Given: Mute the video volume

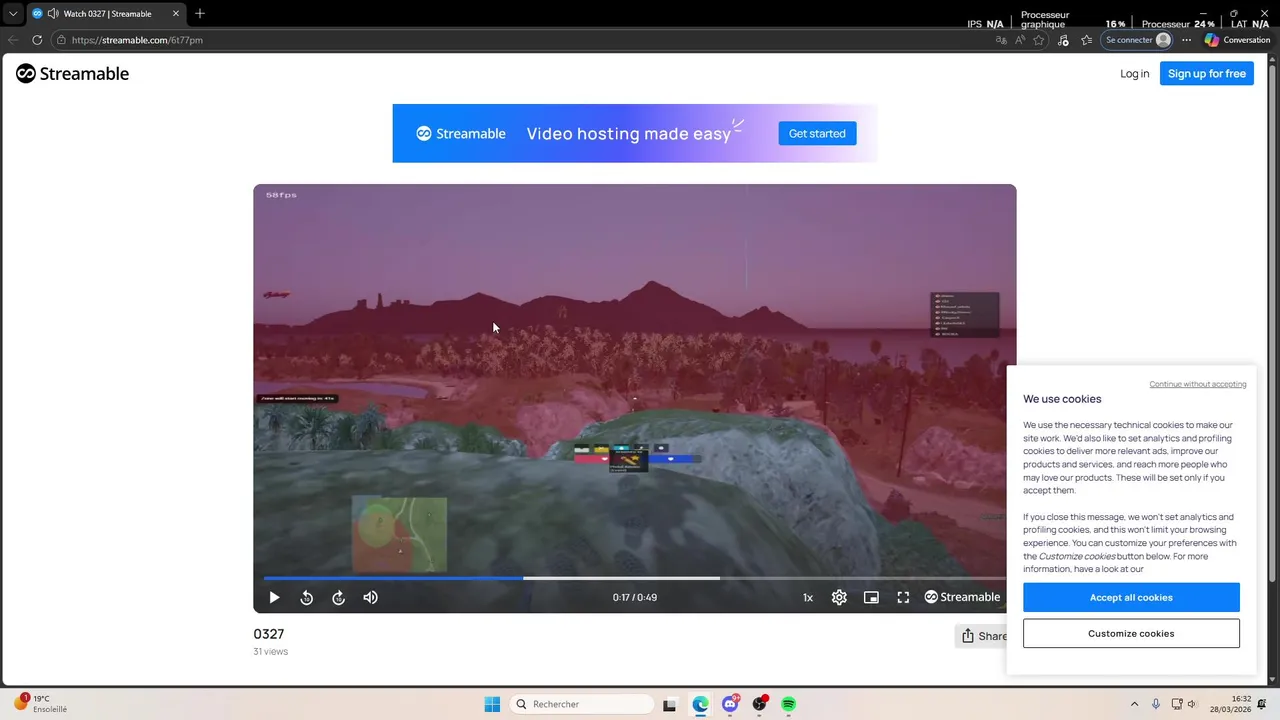Looking at the screenshot, I should click(x=371, y=597).
